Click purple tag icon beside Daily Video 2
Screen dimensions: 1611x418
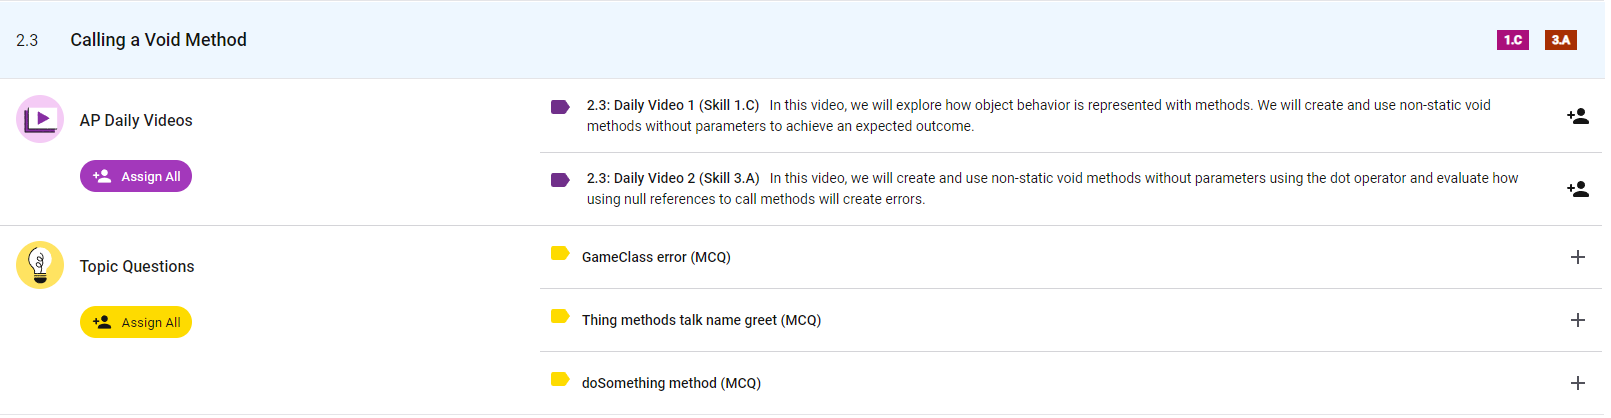click(560, 180)
